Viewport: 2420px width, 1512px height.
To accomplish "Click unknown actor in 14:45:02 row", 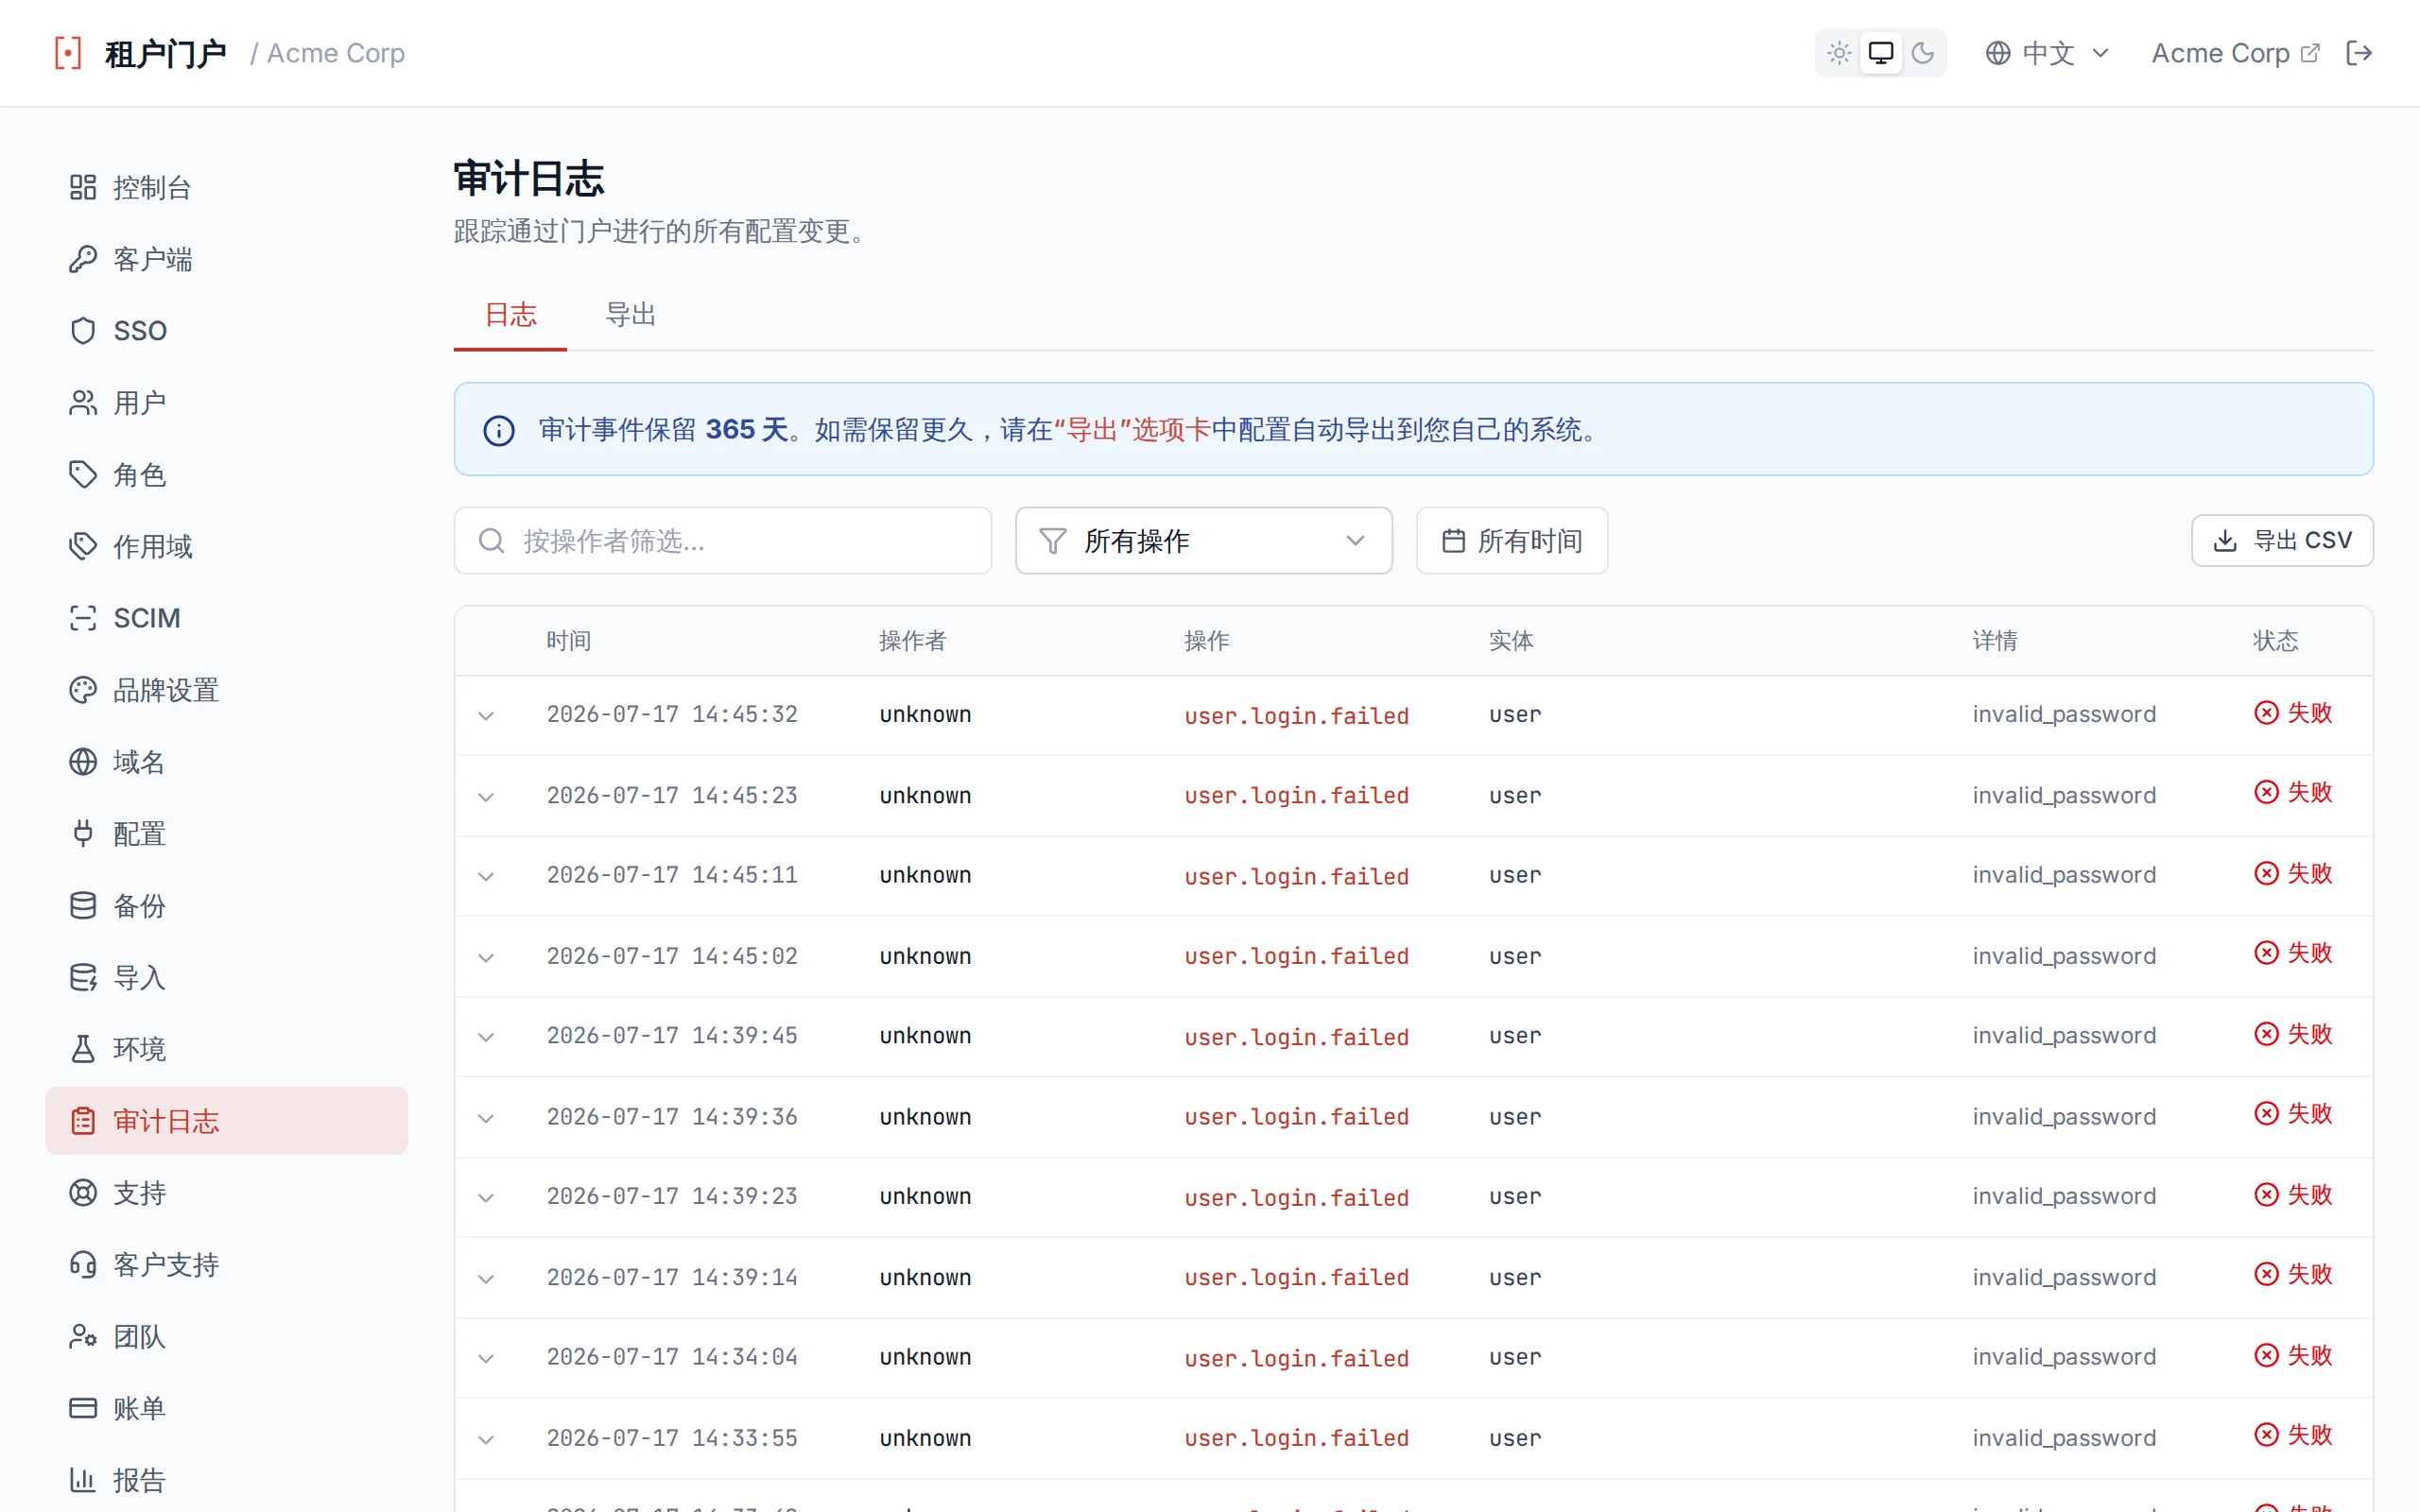I will coord(925,957).
